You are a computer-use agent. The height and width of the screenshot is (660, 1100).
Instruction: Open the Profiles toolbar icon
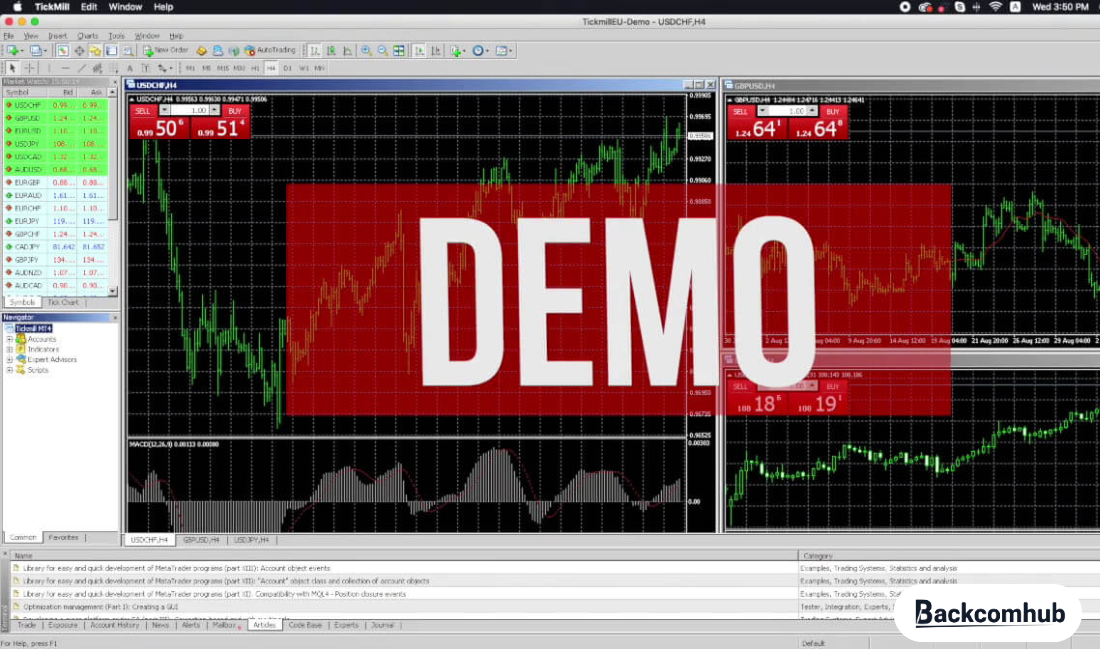pos(36,50)
